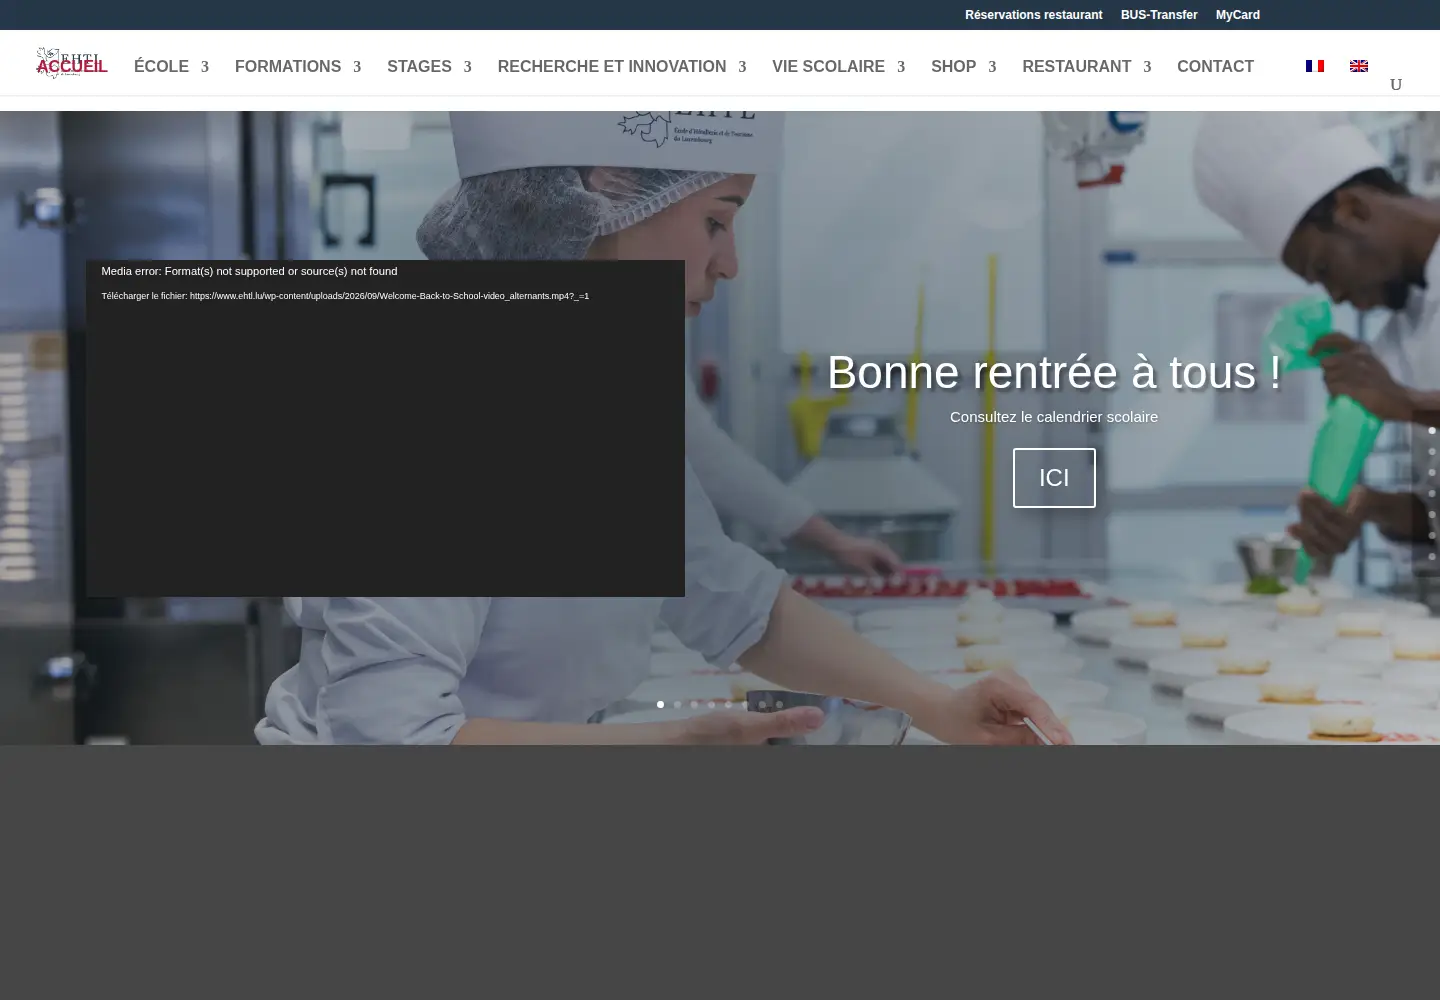Open the search icon beside language flags

coord(1396,84)
